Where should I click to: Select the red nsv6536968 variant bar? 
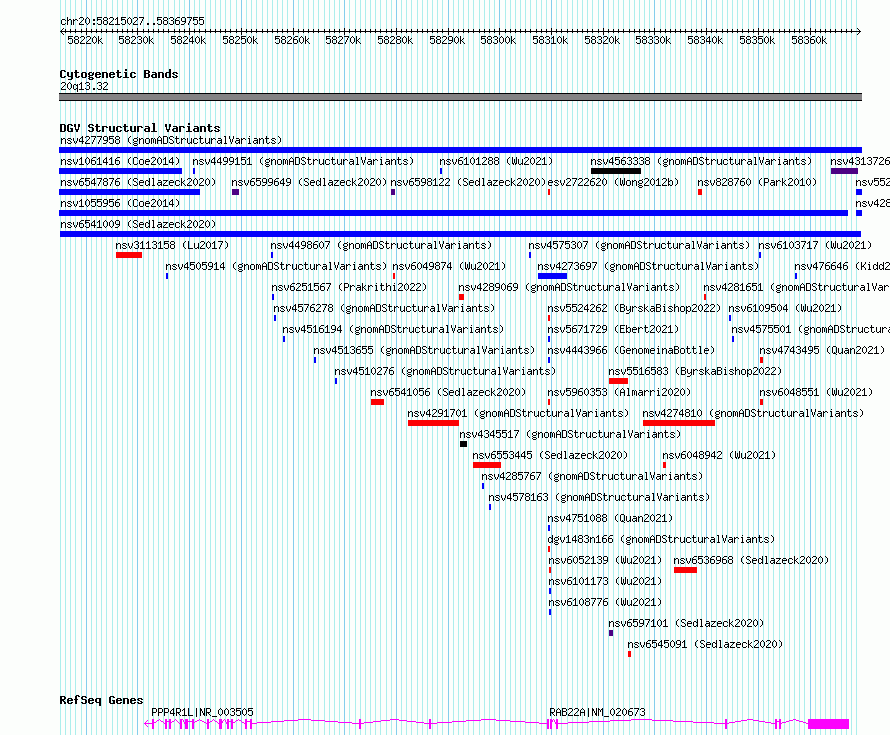pyautogui.click(x=685, y=570)
